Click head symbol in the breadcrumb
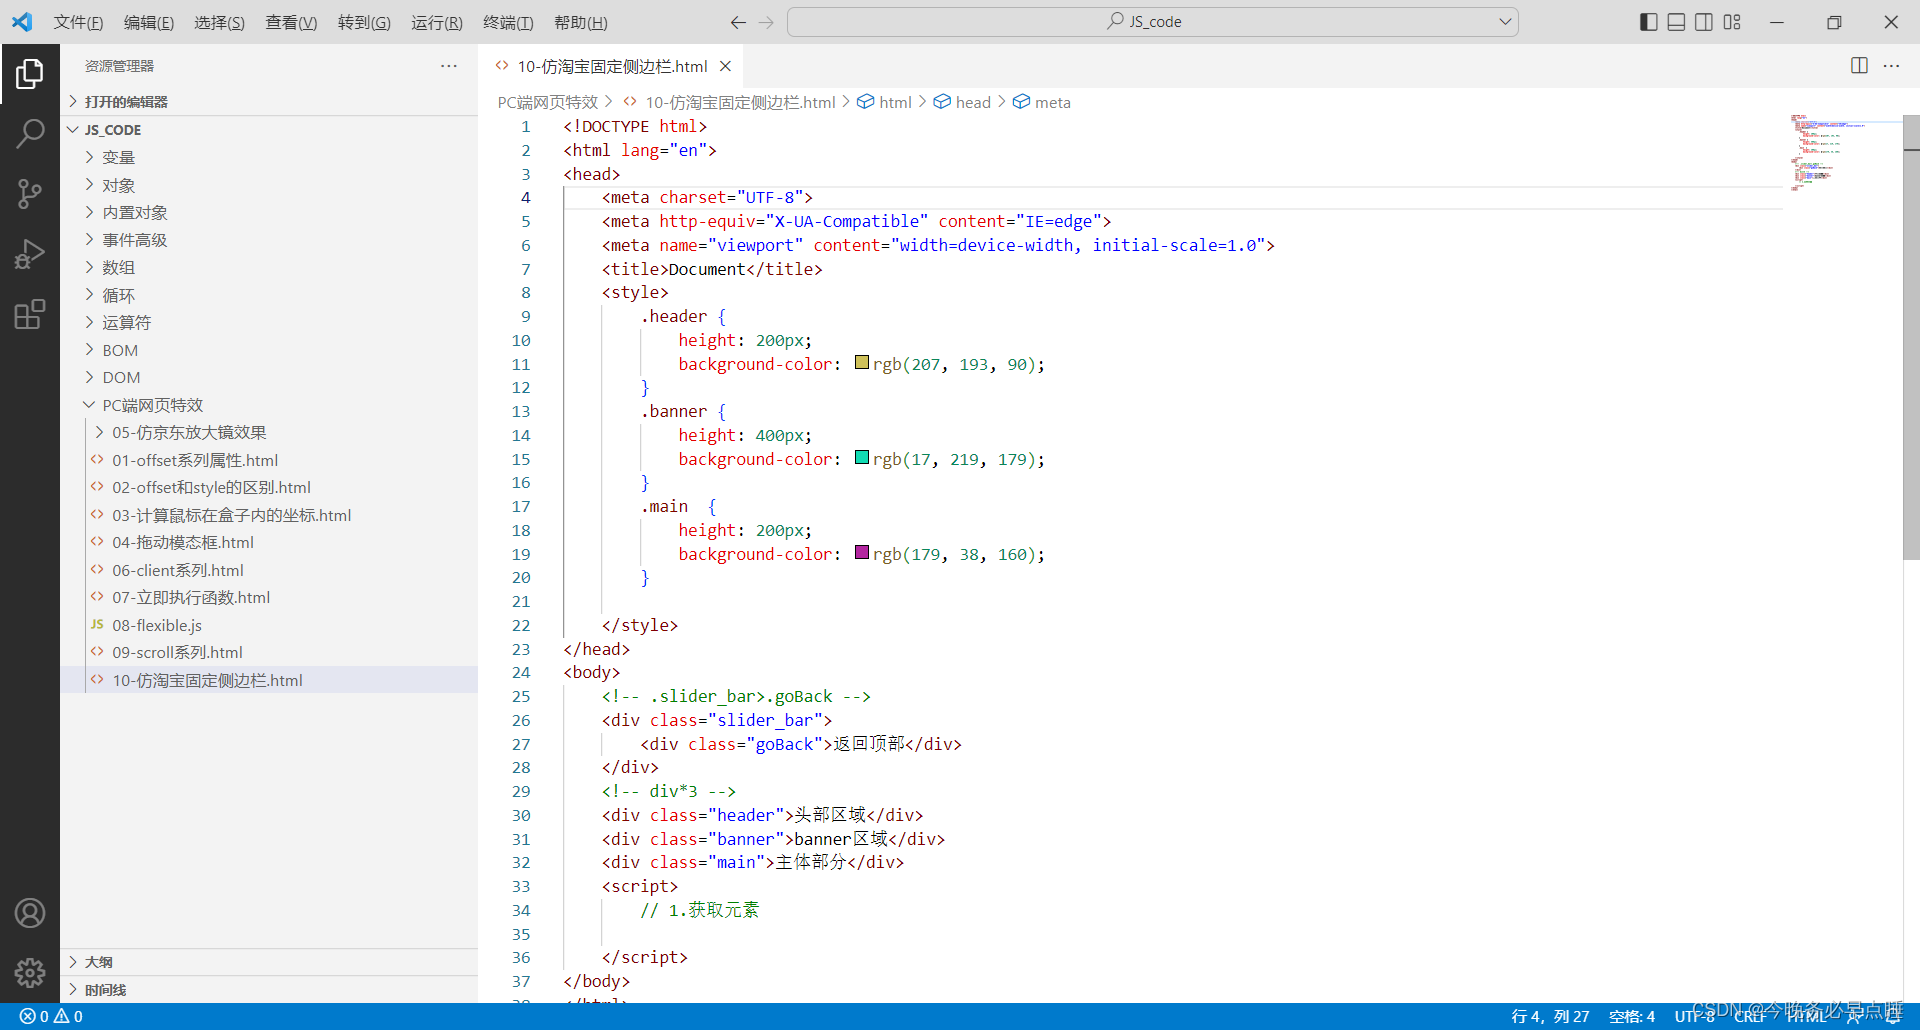 (973, 102)
